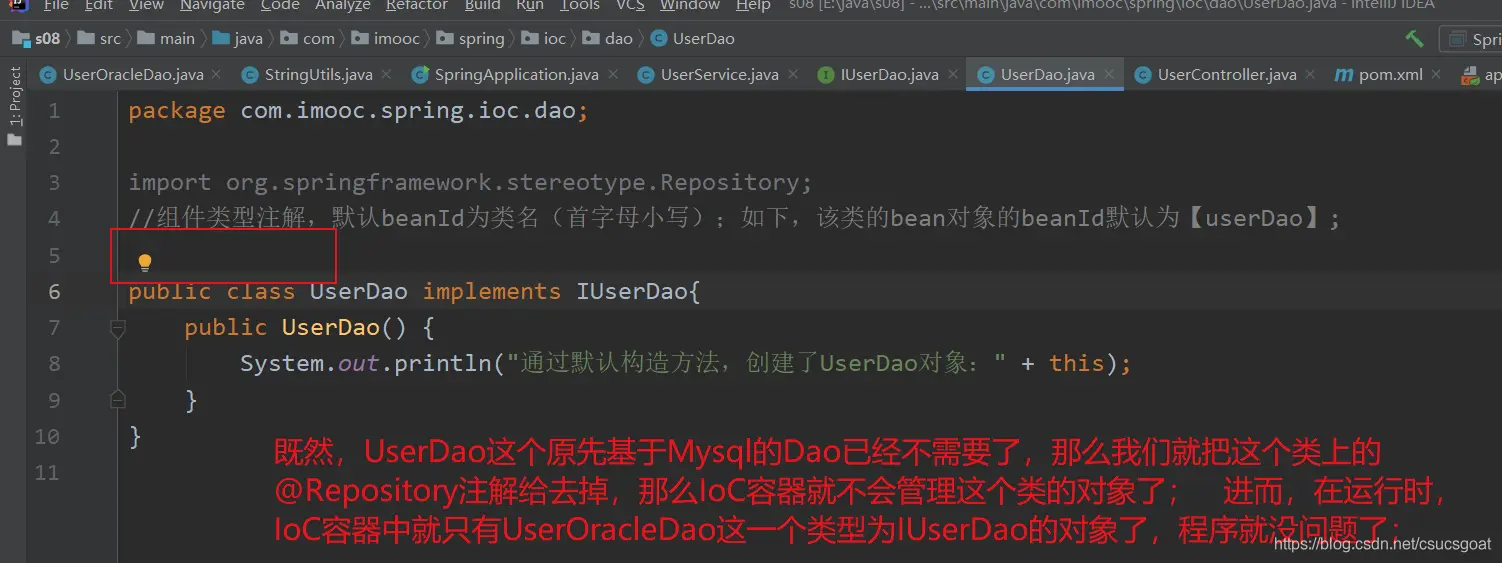Close the pom.xml tab
The image size is (1502, 563).
tap(1437, 74)
